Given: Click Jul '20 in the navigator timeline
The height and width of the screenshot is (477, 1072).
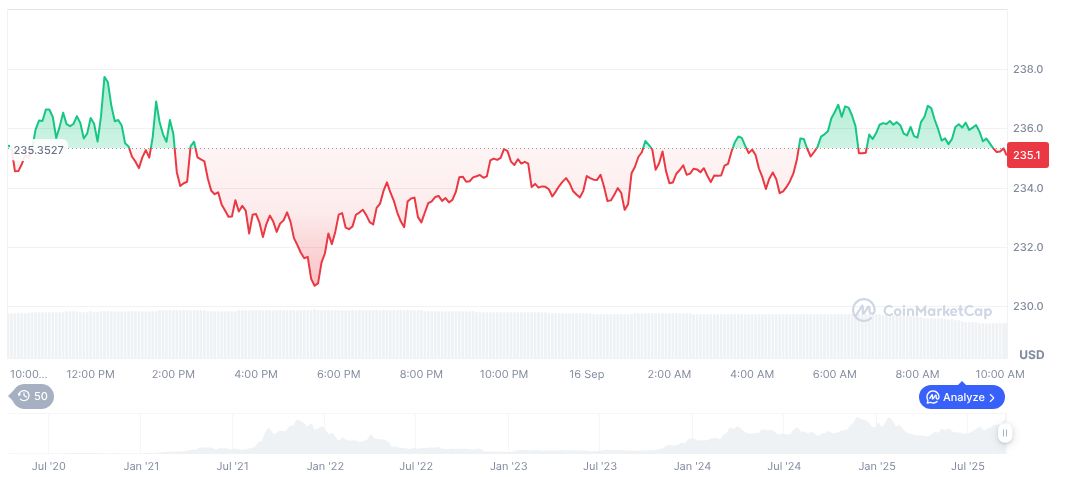Looking at the screenshot, I should point(49,466).
